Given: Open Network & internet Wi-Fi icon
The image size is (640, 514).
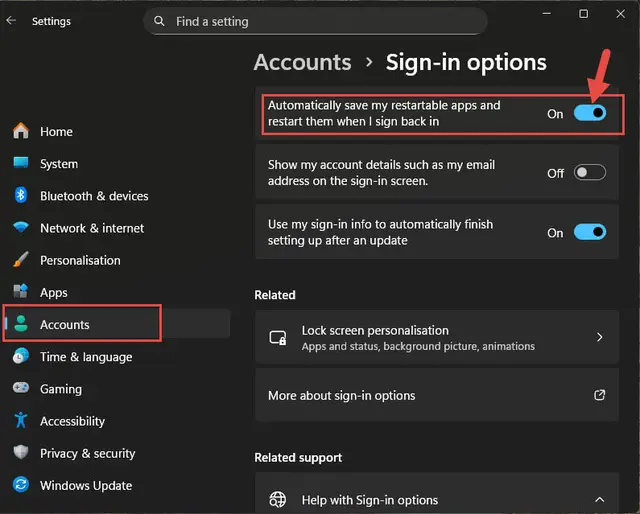Looking at the screenshot, I should point(20,227).
